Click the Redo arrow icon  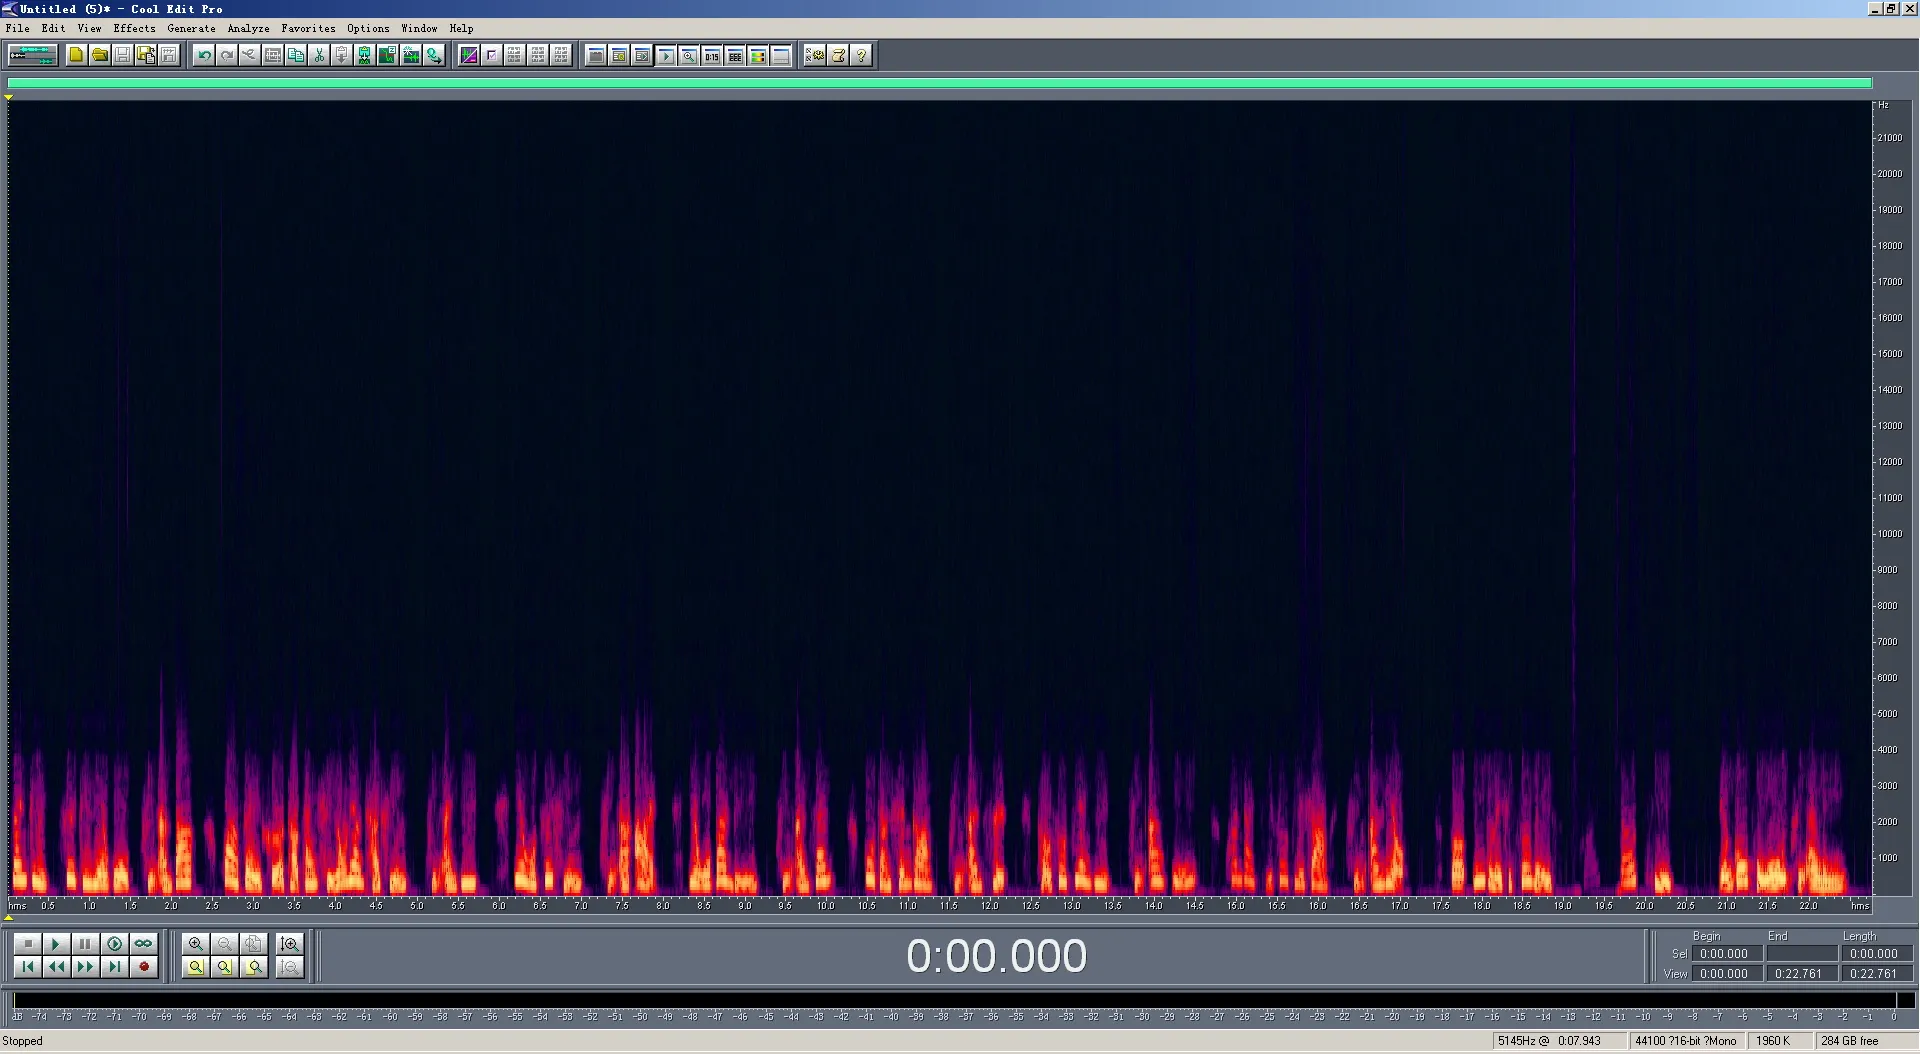(x=227, y=55)
